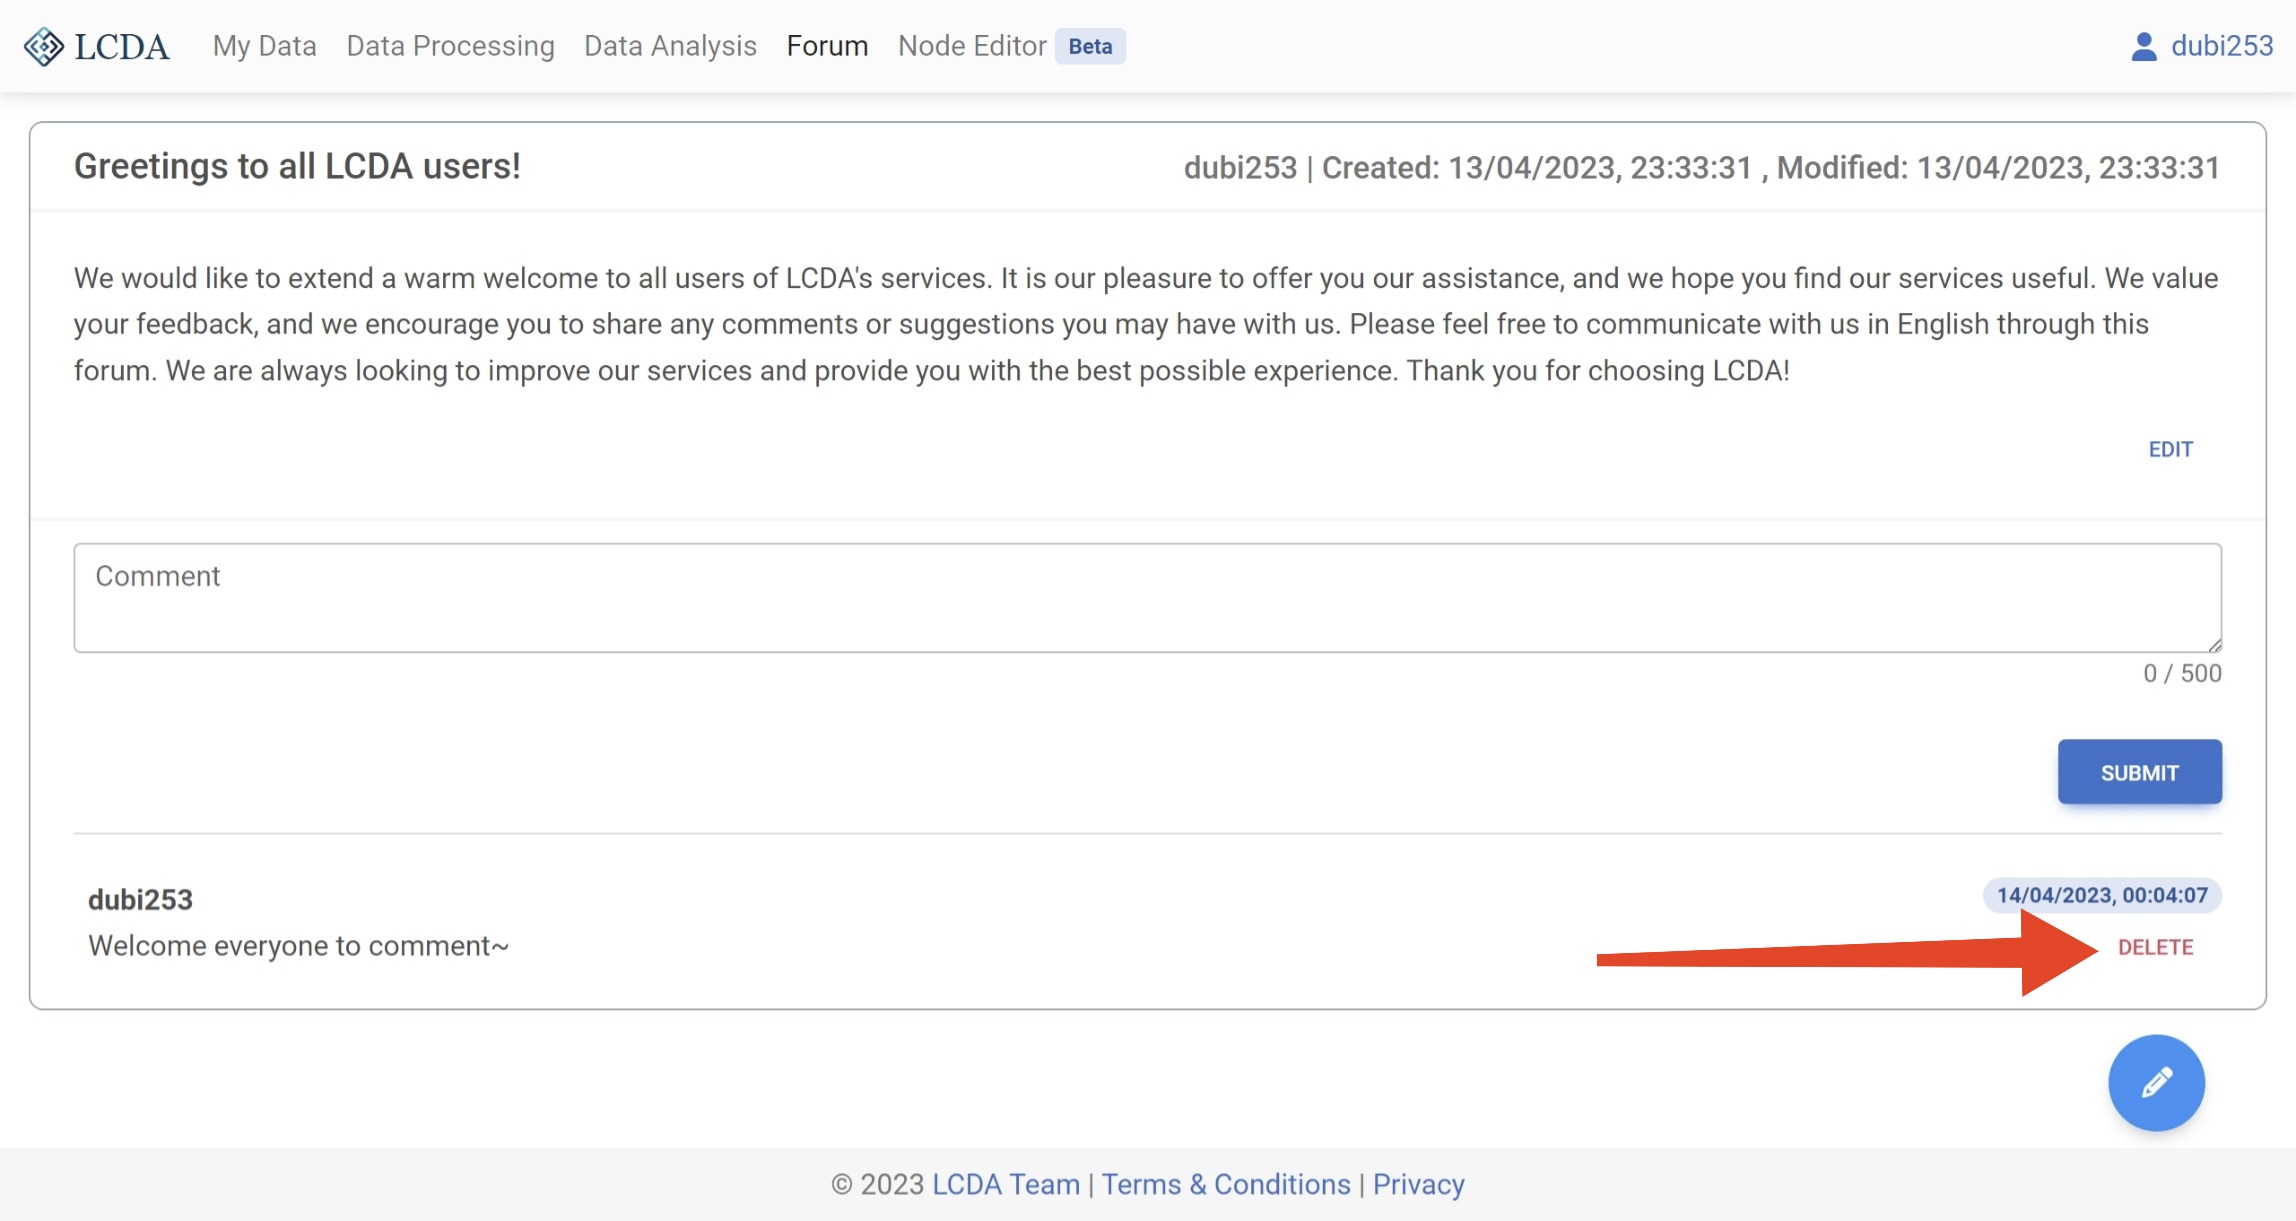Click the comment timestamp chip
The image size is (2296, 1221).
pyautogui.click(x=2102, y=895)
